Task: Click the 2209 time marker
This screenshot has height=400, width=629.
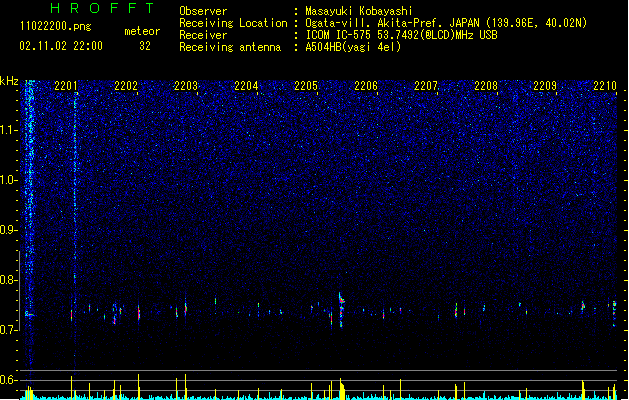Action: (x=545, y=86)
